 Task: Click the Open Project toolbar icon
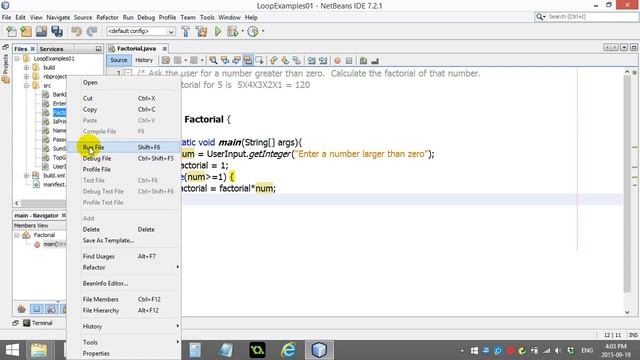click(42, 31)
